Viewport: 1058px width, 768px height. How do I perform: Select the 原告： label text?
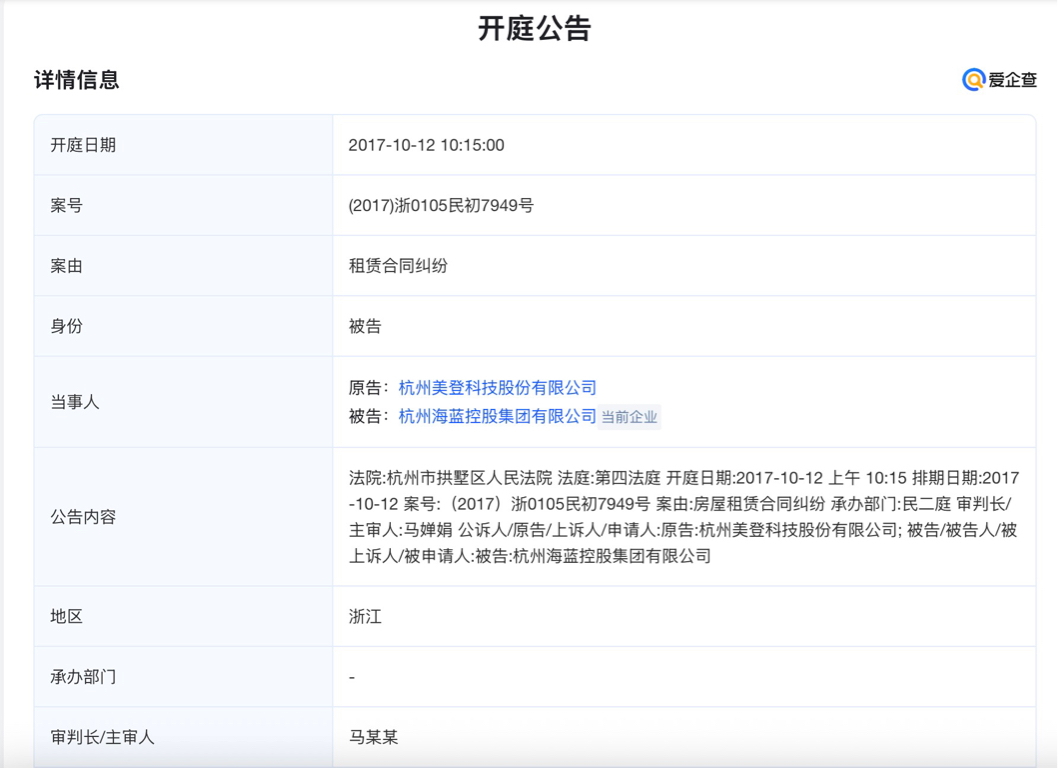pyautogui.click(x=369, y=388)
